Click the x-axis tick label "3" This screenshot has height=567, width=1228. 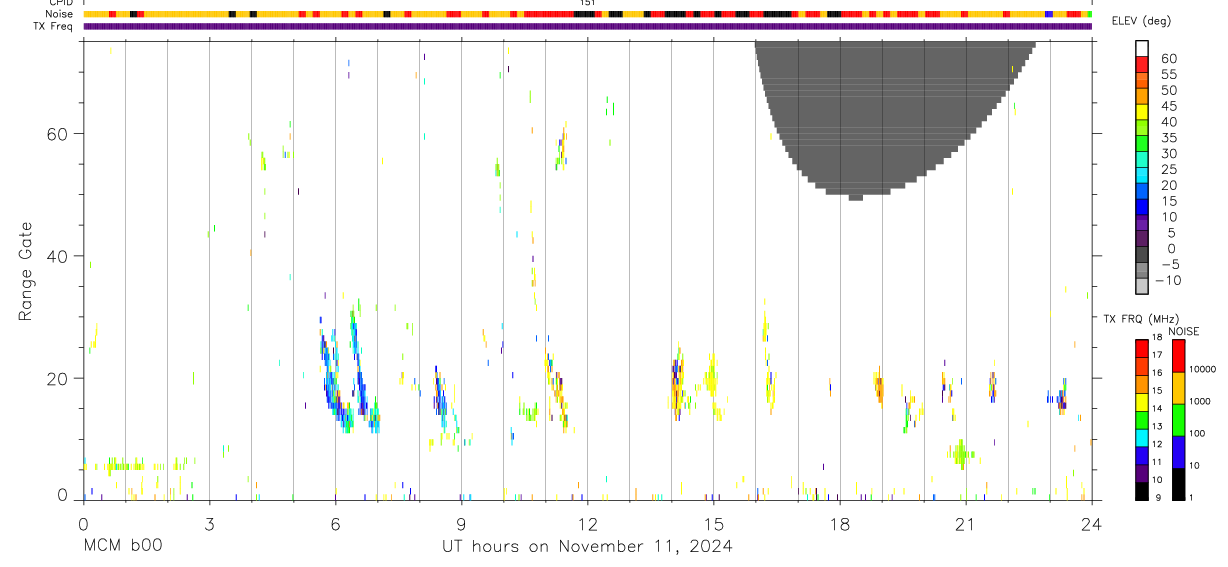[208, 524]
